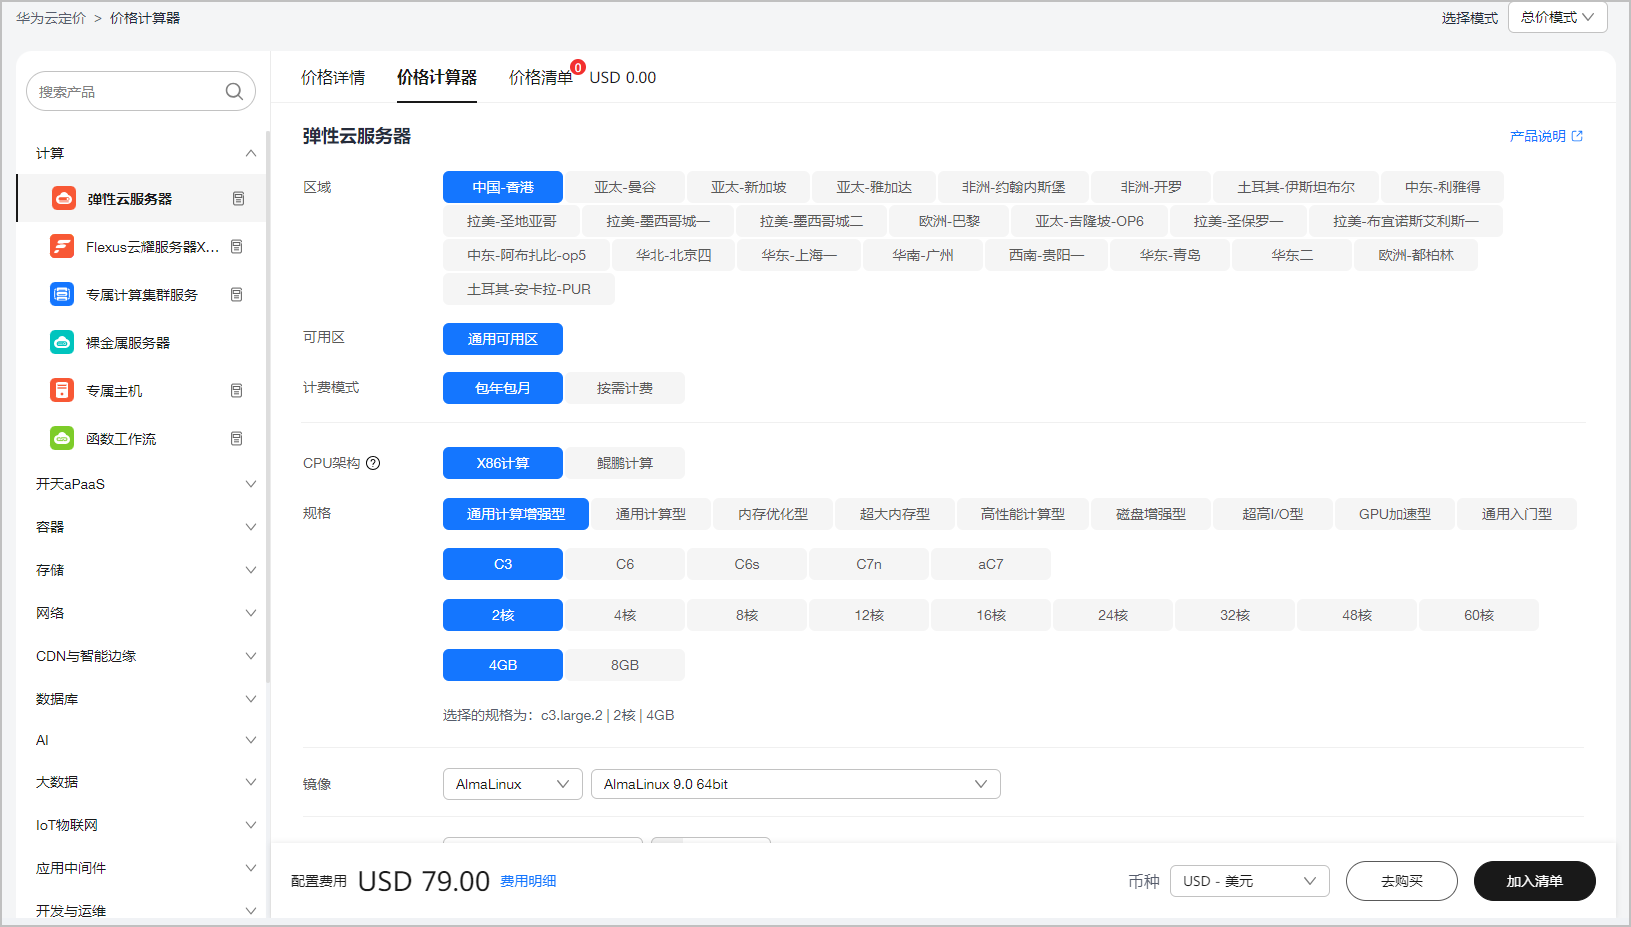Expand the 数据库 sidebar category
This screenshot has width=1631, height=927.
coord(145,699)
